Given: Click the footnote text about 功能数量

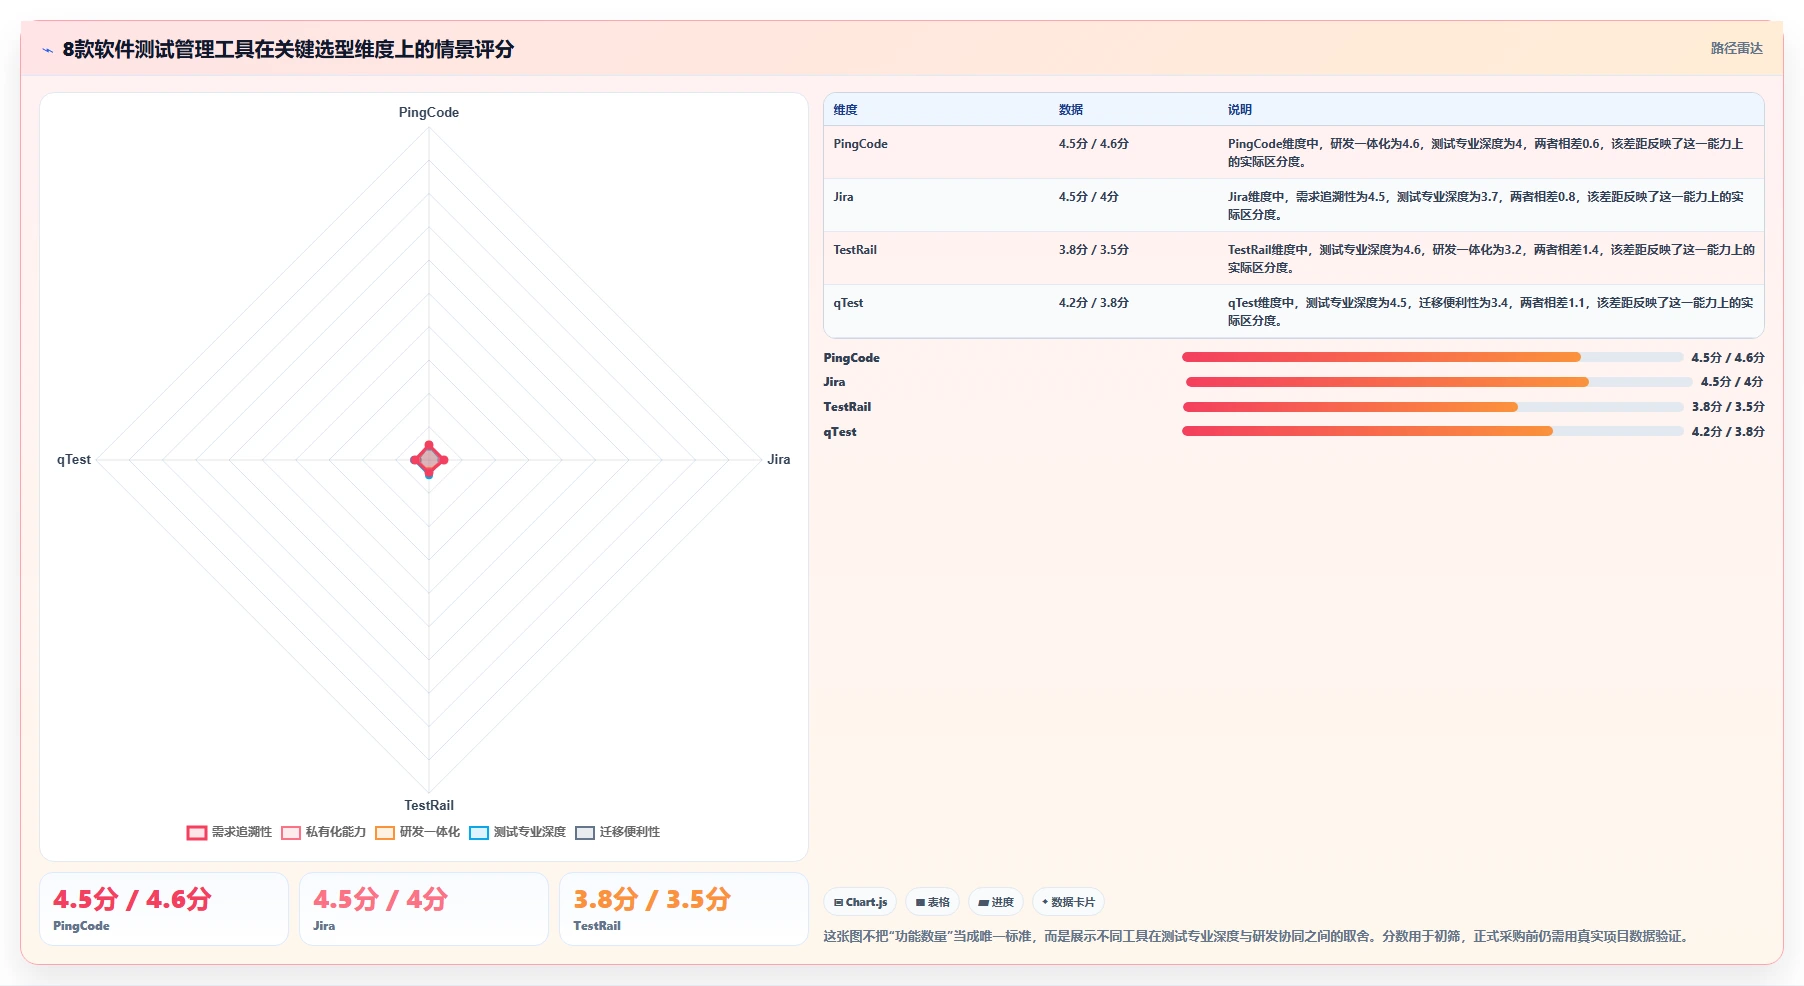Looking at the screenshot, I should click(1258, 937).
